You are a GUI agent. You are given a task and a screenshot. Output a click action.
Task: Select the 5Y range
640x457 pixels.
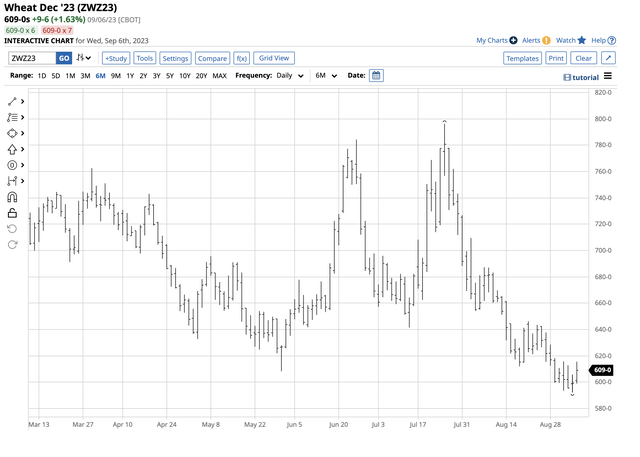tap(170, 76)
